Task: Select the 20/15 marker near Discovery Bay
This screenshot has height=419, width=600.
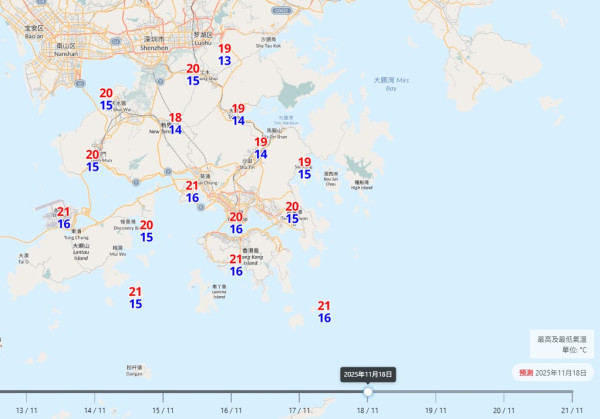Action: 146,231
